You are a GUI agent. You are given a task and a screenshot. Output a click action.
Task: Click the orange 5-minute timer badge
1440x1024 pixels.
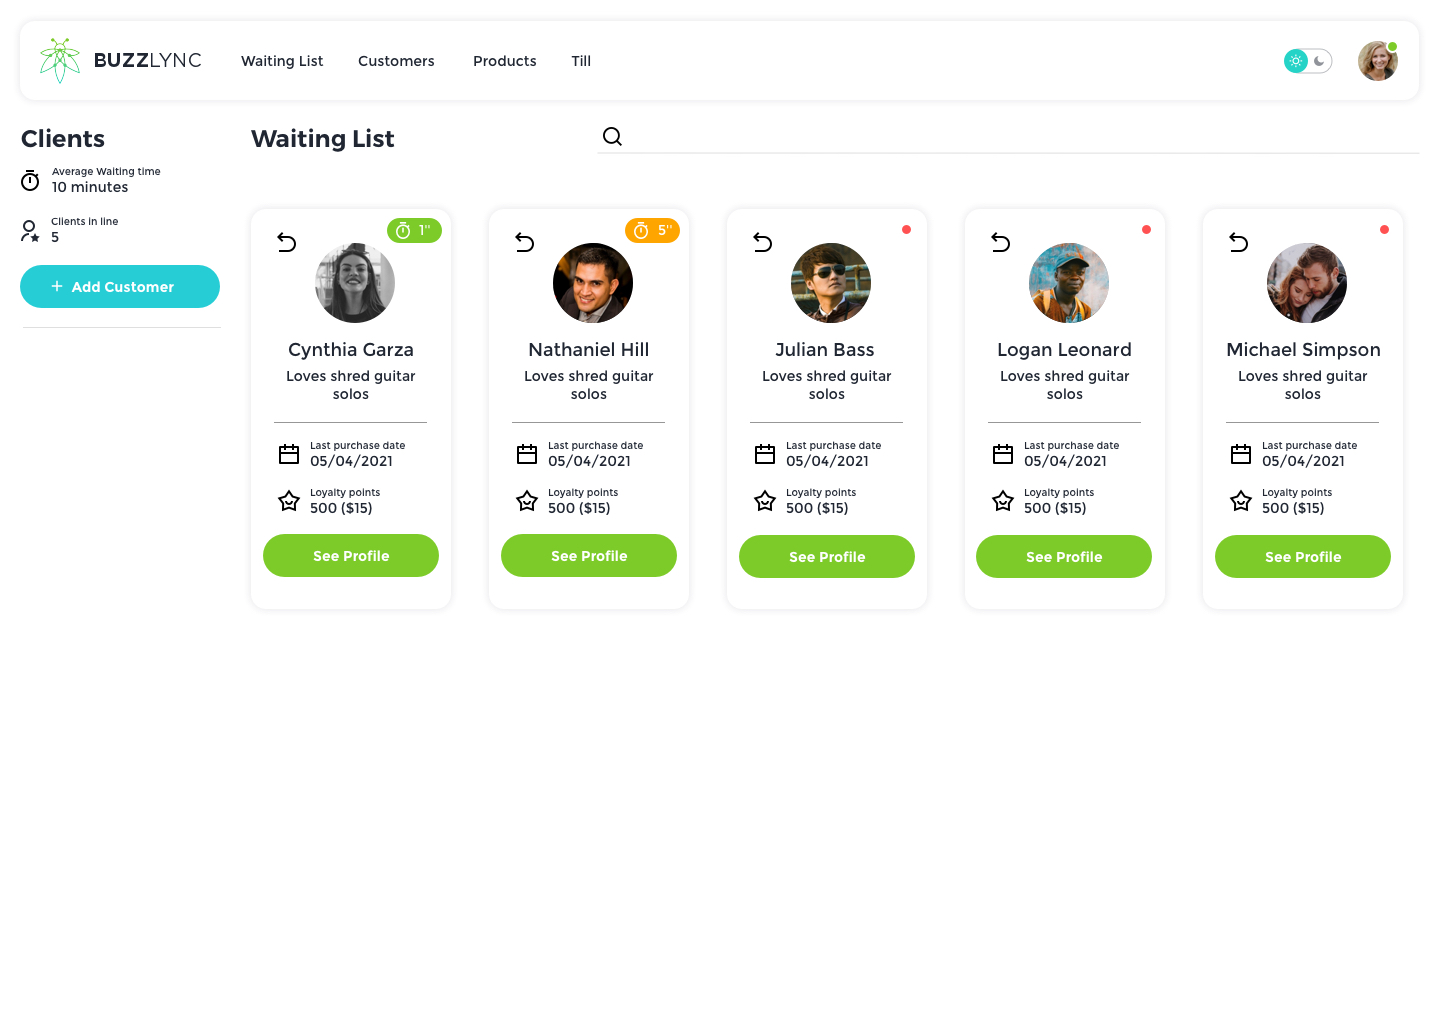[x=652, y=231]
